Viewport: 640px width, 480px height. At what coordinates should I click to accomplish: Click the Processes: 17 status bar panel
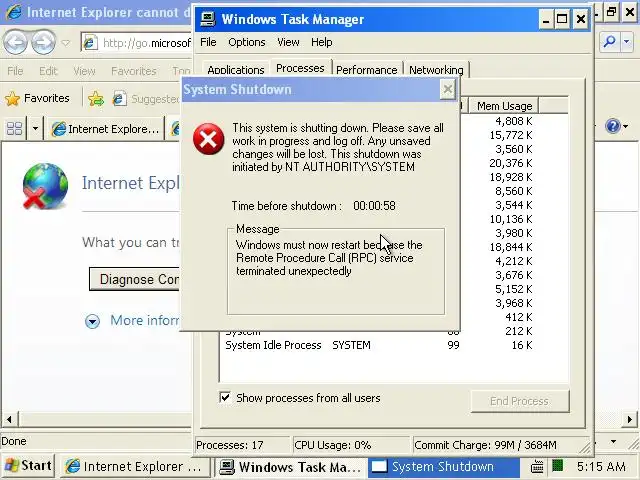[x=242, y=445]
